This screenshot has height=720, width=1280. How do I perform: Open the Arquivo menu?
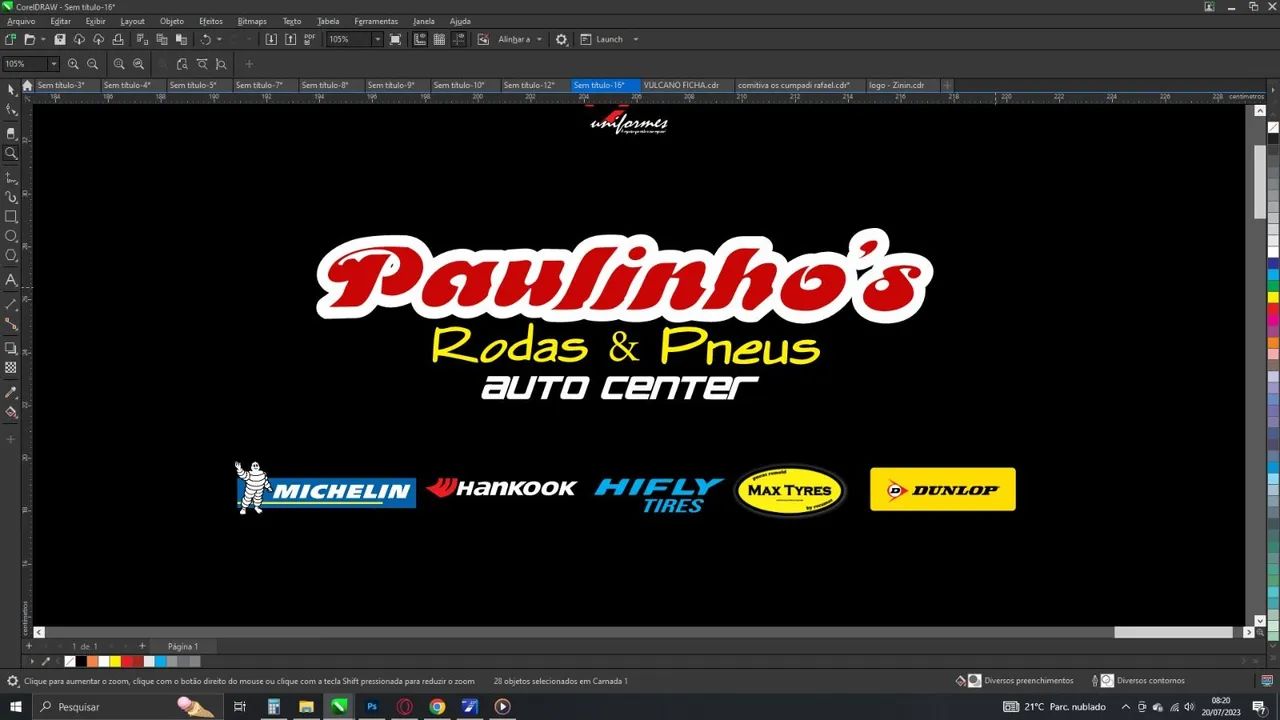pyautogui.click(x=21, y=21)
